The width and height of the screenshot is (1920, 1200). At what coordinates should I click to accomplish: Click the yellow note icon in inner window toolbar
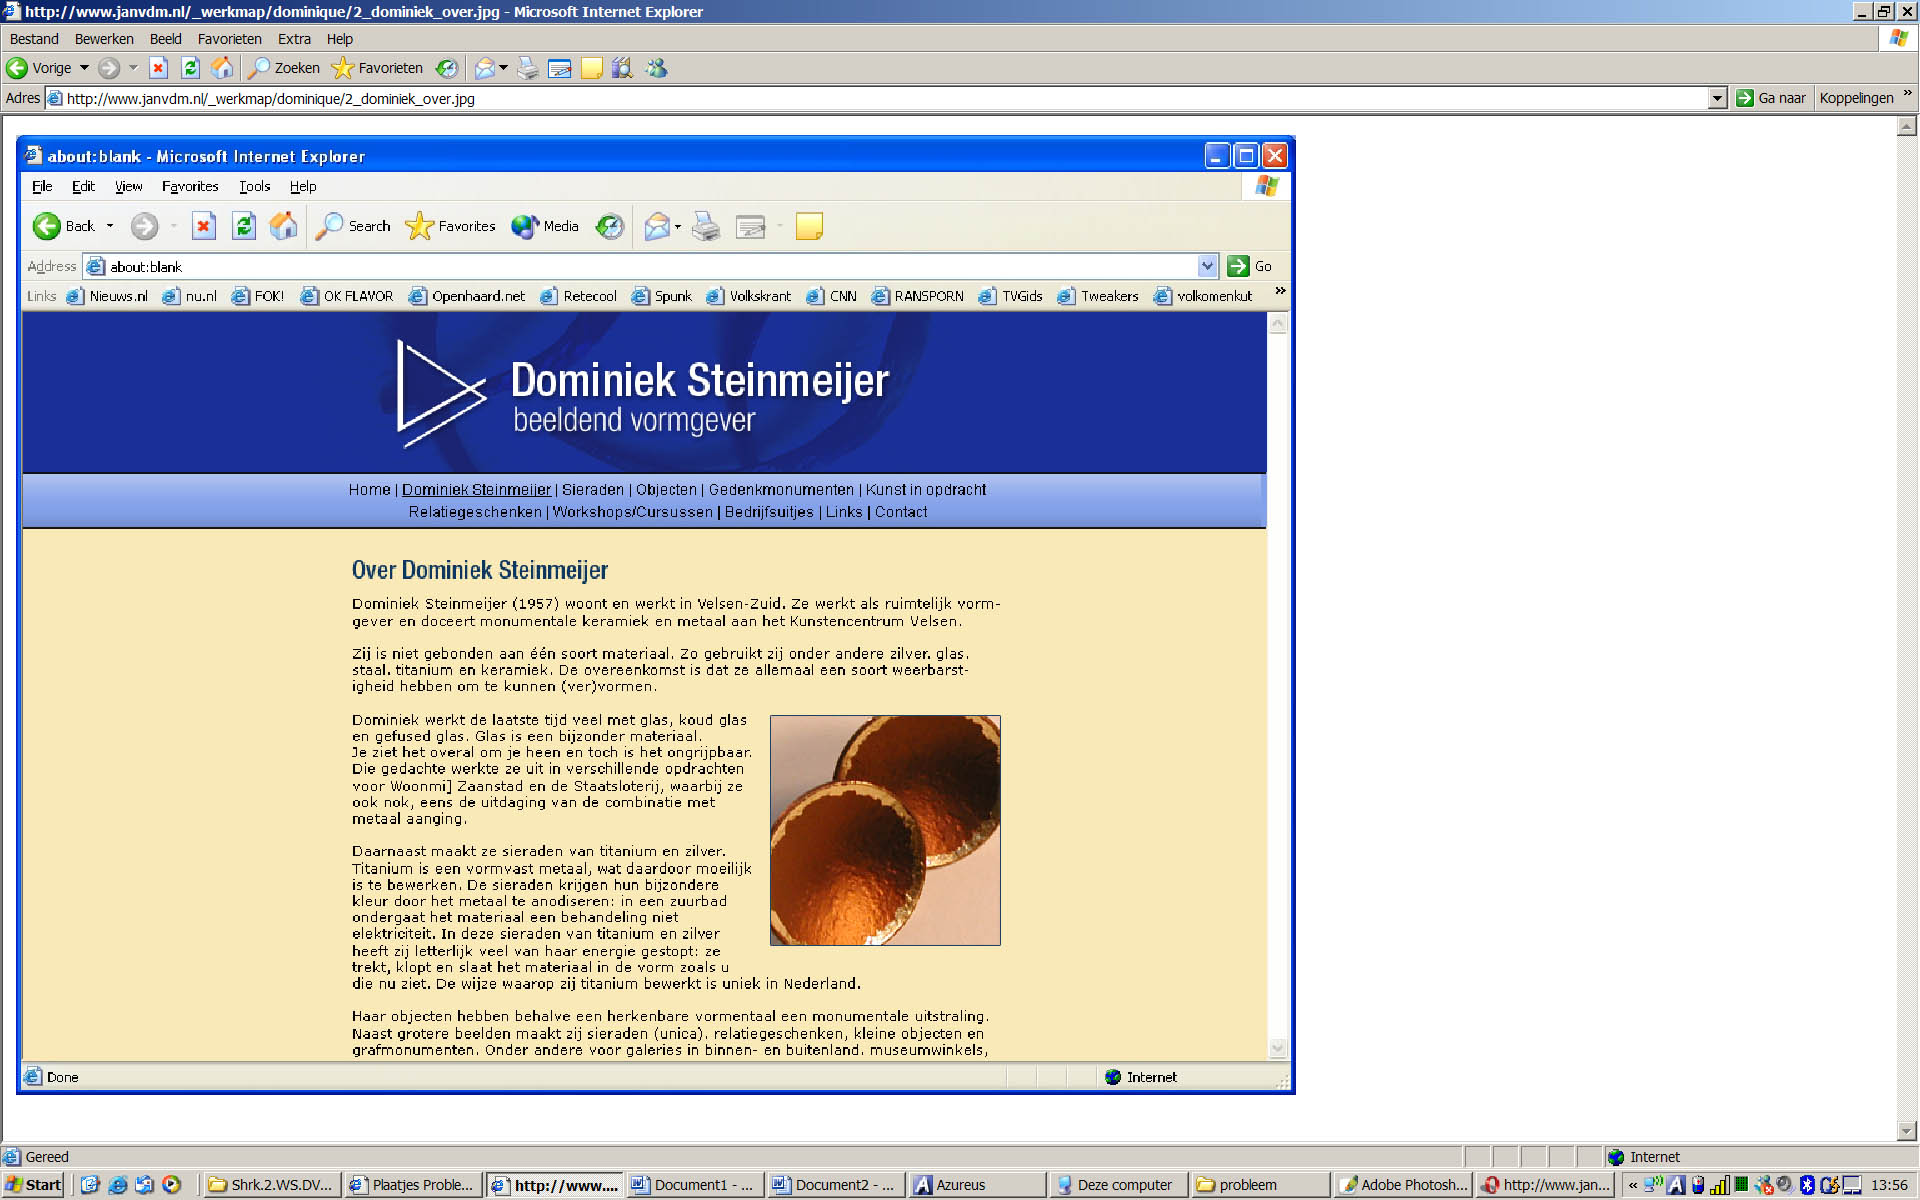809,226
